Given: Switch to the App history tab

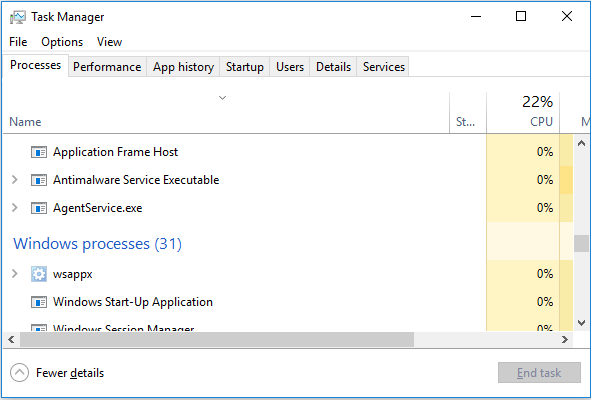Looking at the screenshot, I should pos(183,67).
